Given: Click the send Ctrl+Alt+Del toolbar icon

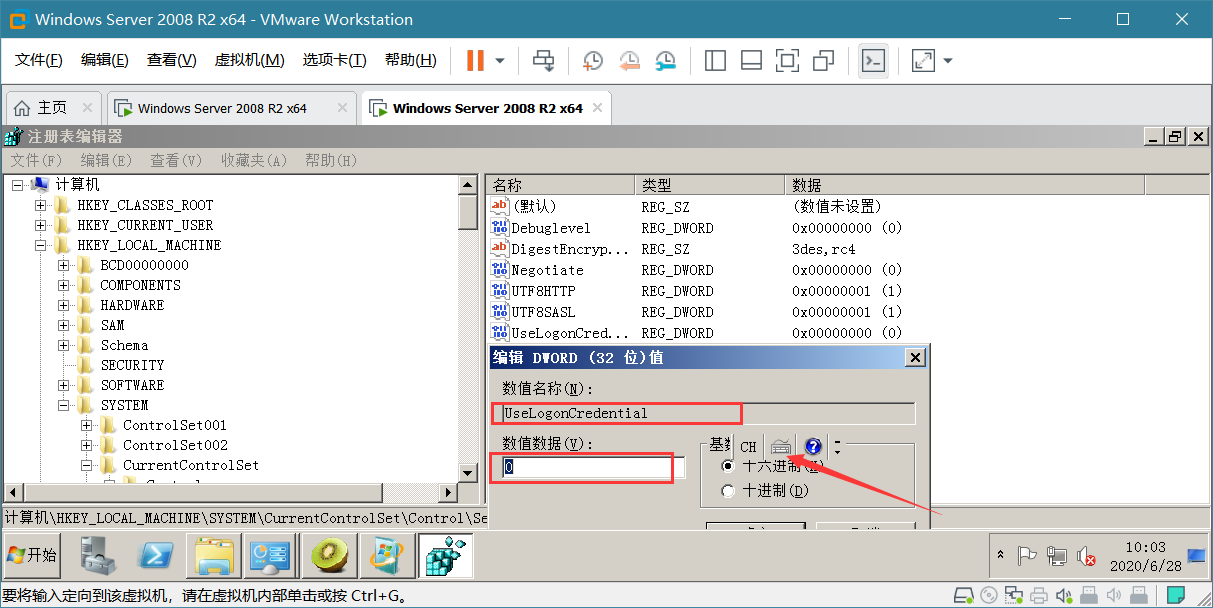Looking at the screenshot, I should point(543,61).
